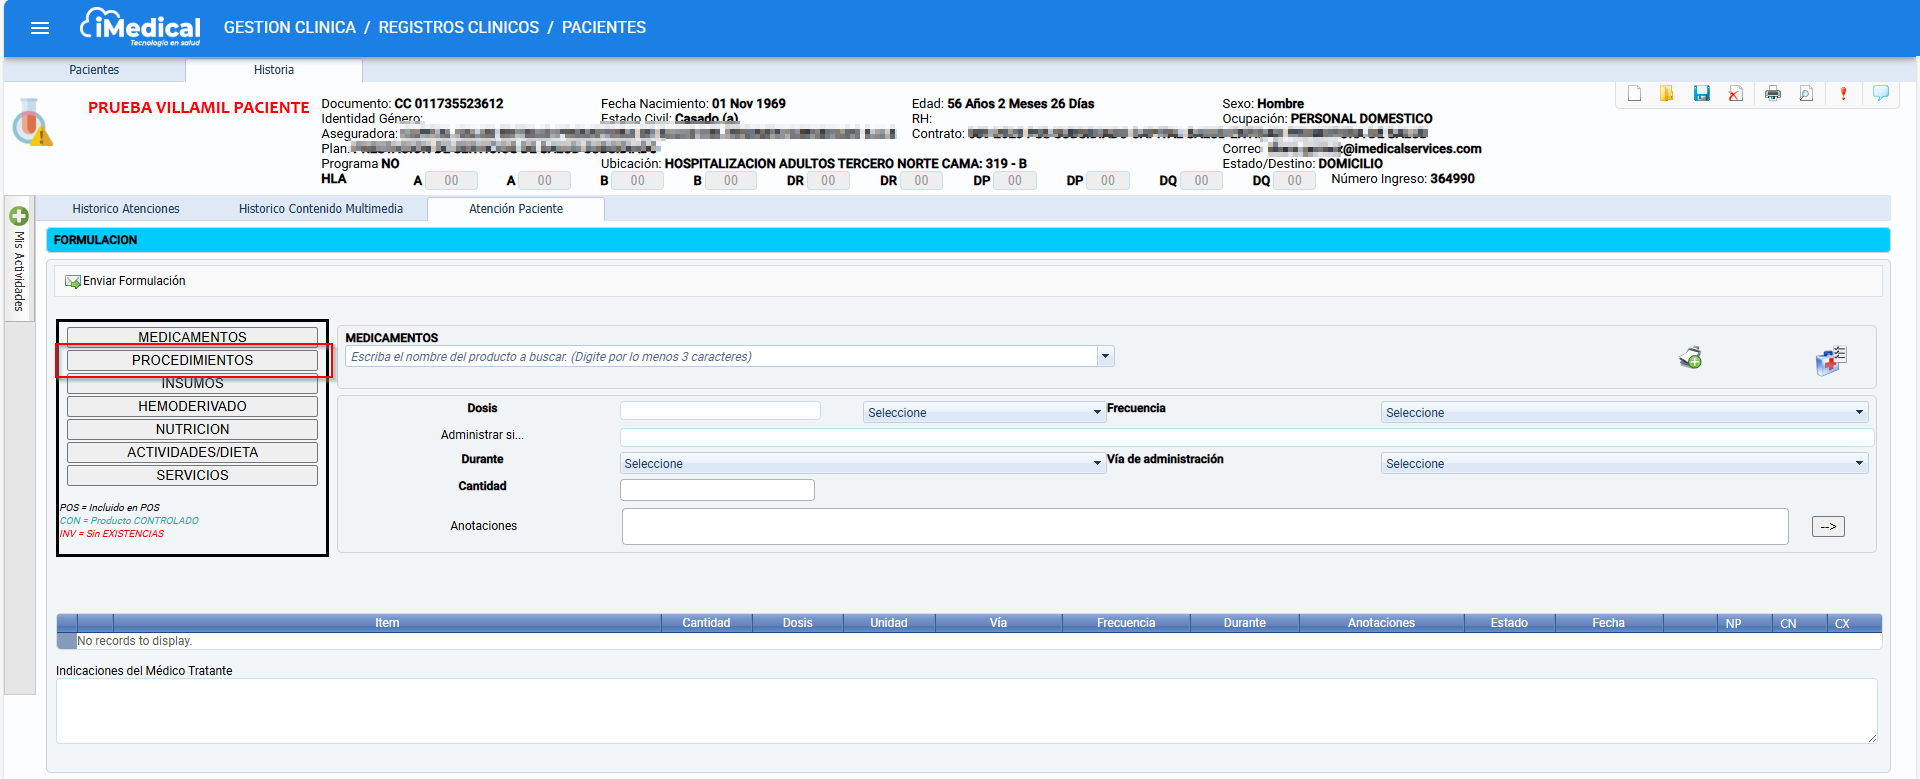
Task: Click the magnifier preview document icon
Action: pos(1806,94)
